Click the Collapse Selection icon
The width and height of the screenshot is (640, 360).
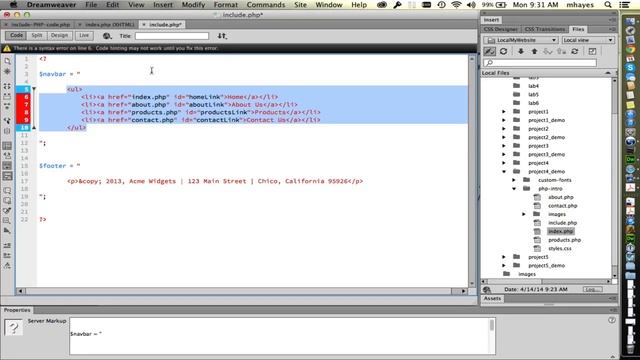(x=7, y=96)
